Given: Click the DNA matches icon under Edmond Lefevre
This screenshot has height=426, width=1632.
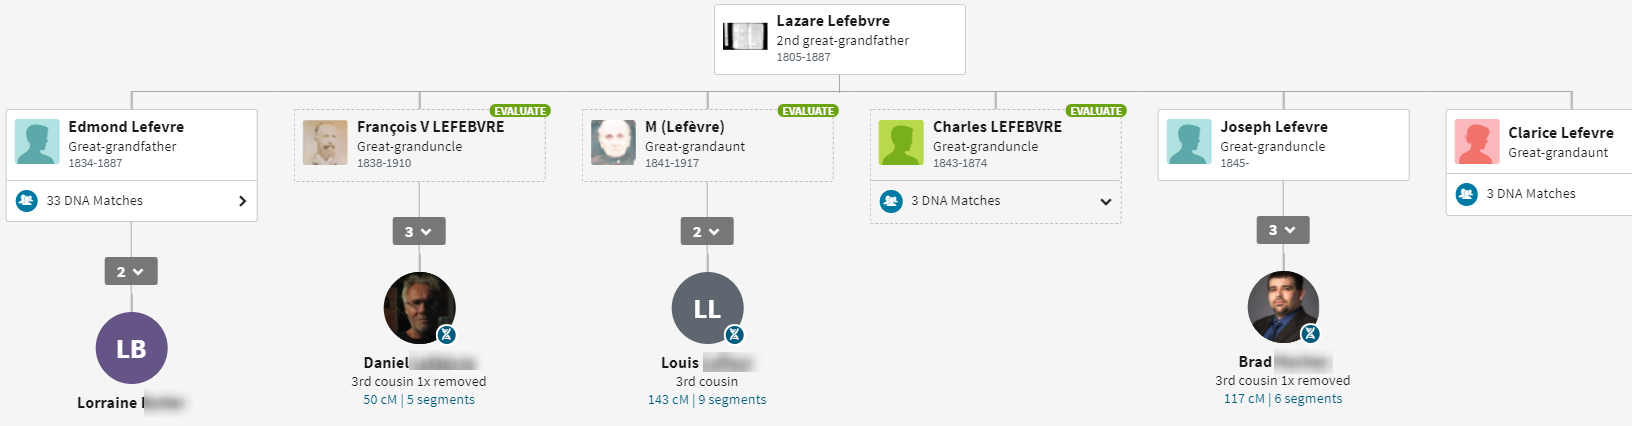Looking at the screenshot, I should [27, 201].
